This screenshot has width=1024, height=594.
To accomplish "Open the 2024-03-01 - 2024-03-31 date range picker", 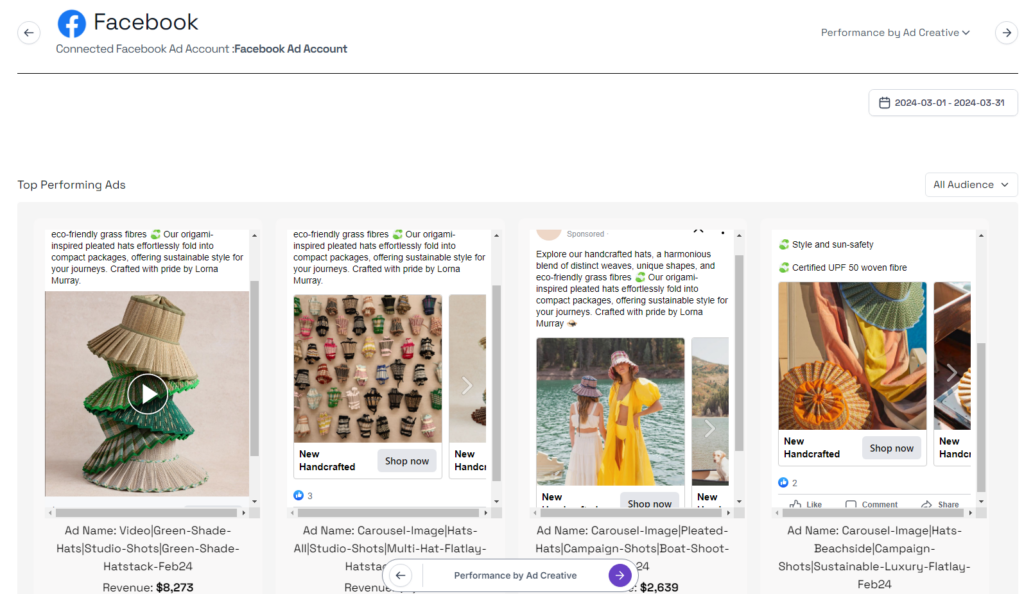I will [942, 102].
